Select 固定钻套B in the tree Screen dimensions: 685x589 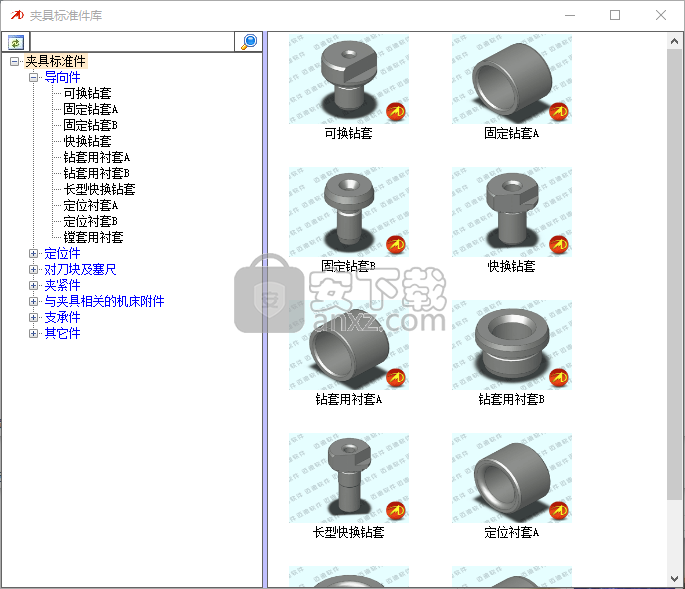point(90,125)
